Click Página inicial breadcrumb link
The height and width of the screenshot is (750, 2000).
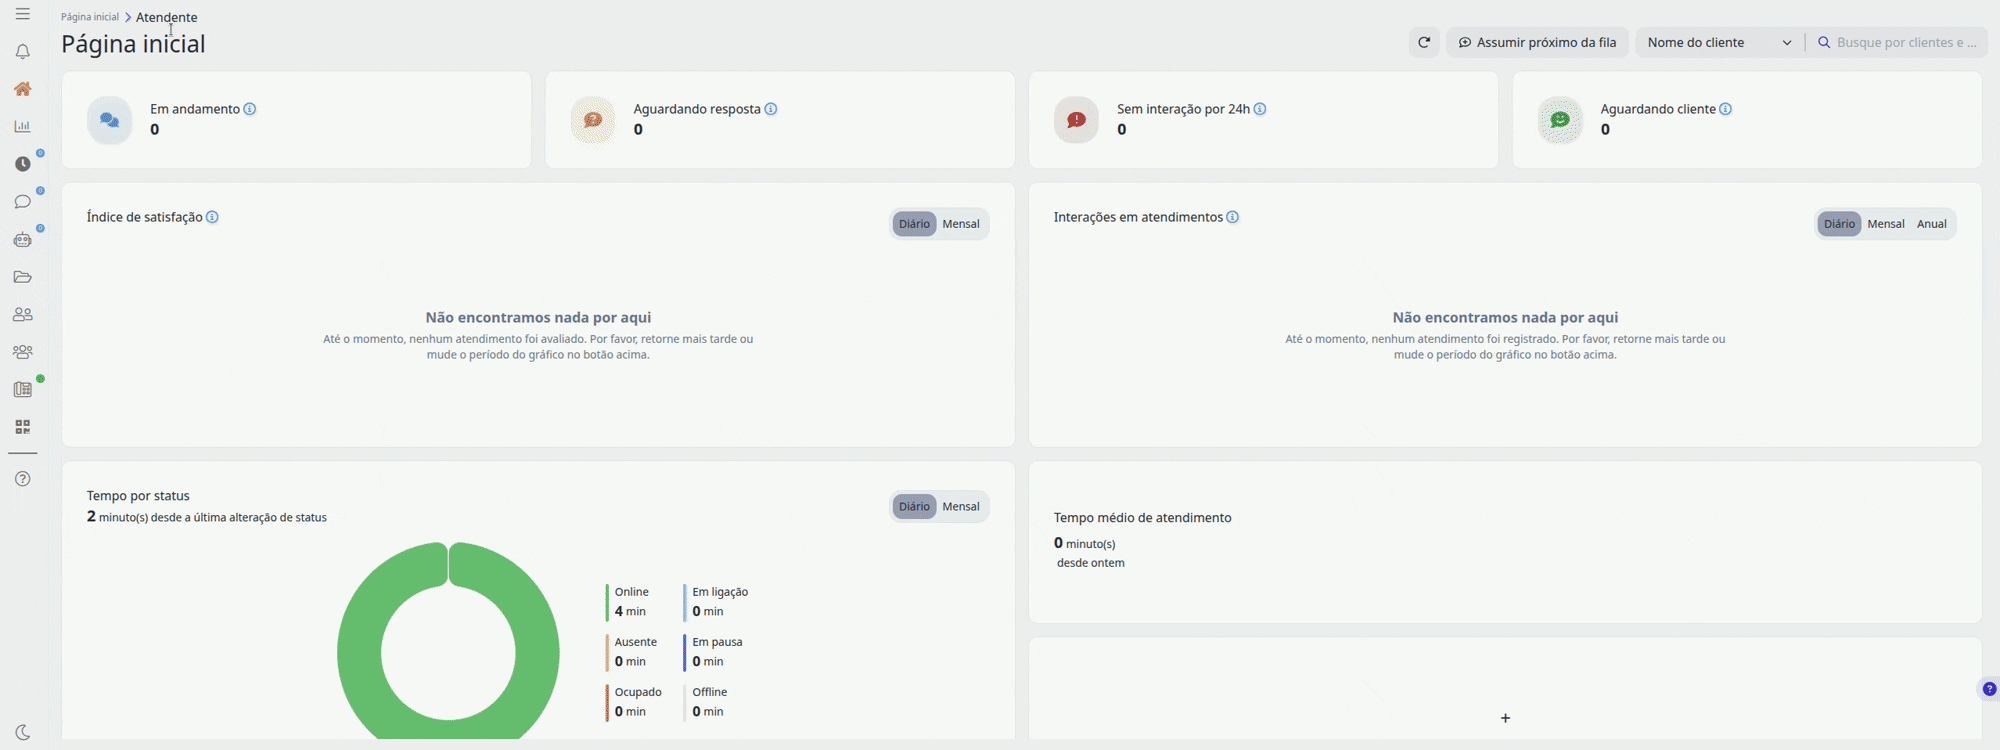[x=90, y=17]
